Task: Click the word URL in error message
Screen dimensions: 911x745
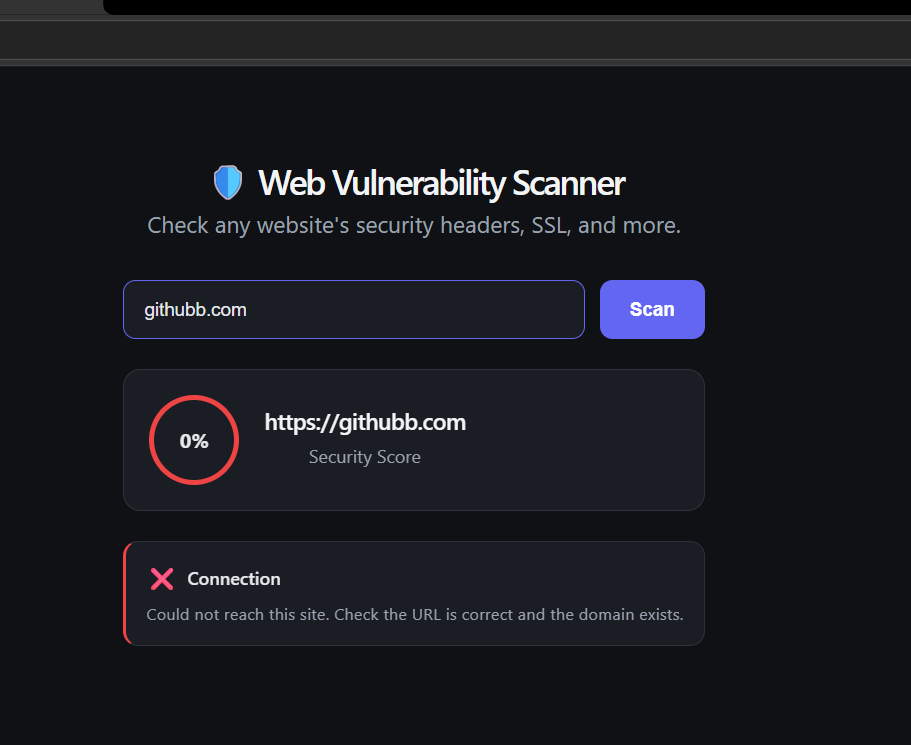Action: [426, 614]
